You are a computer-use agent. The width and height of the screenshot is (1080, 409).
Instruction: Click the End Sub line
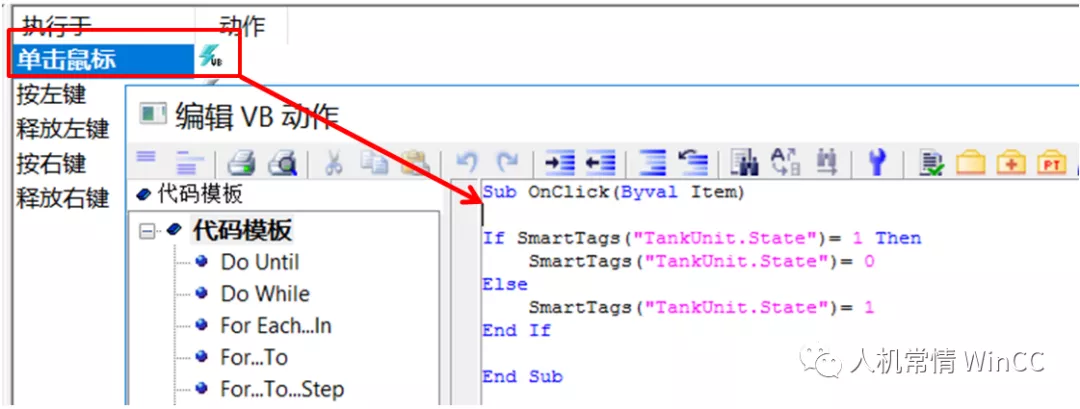tap(522, 377)
